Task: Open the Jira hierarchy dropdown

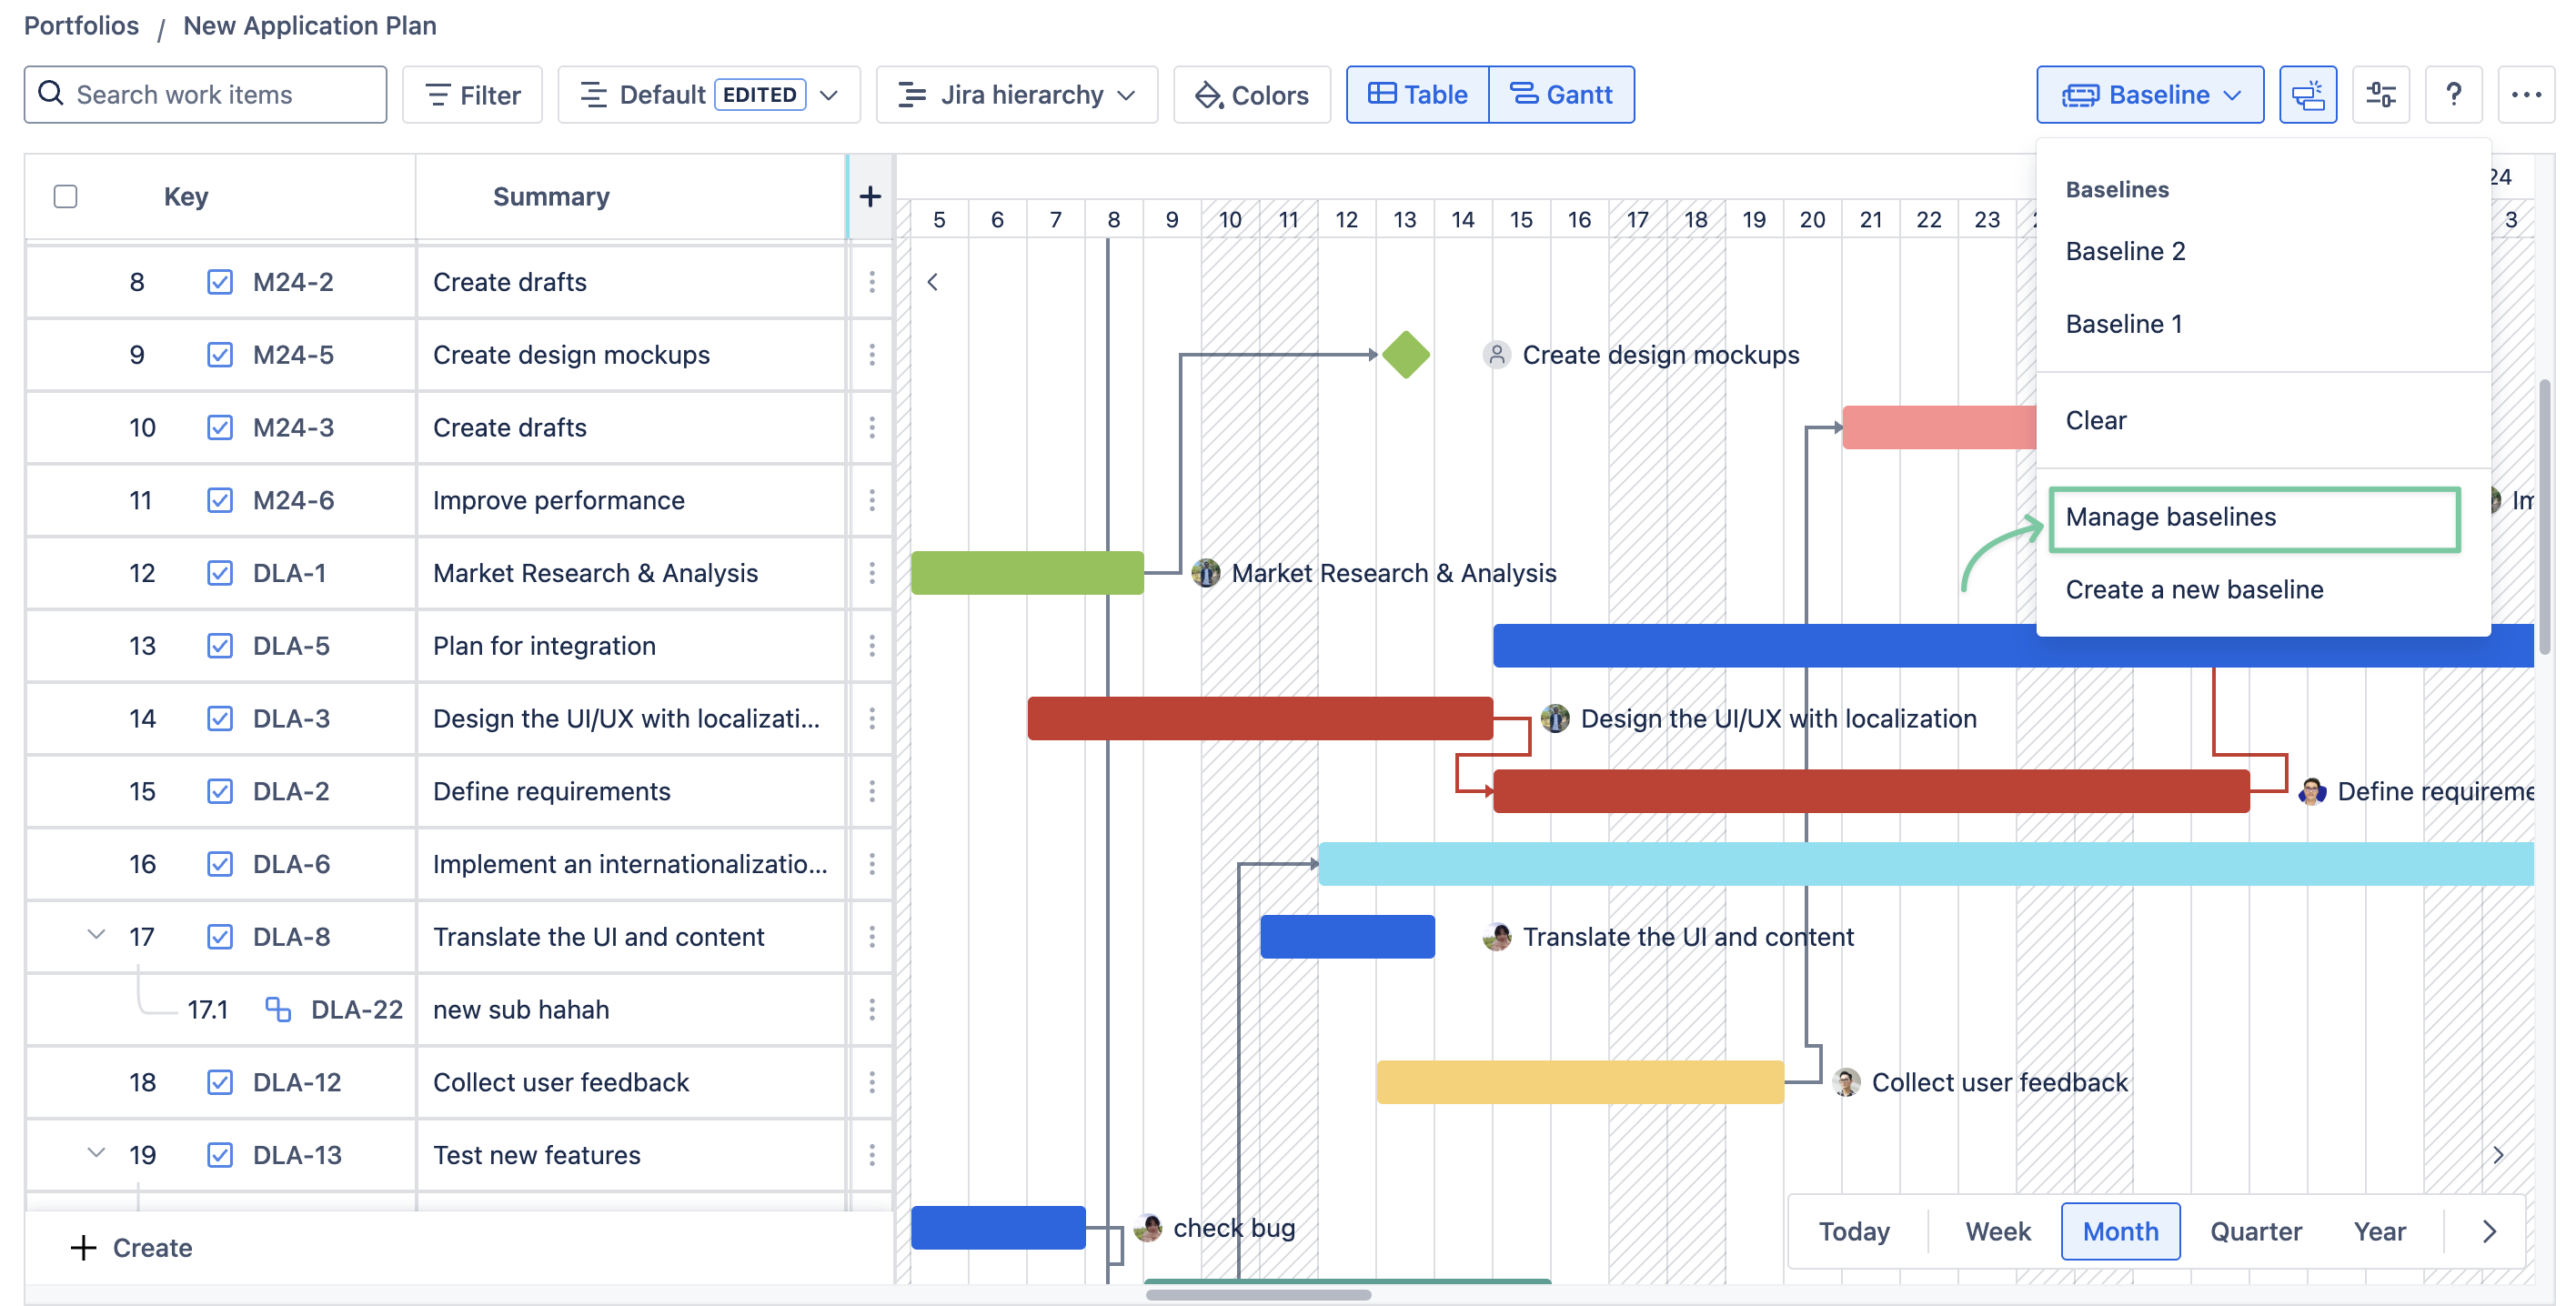Action: [1016, 95]
